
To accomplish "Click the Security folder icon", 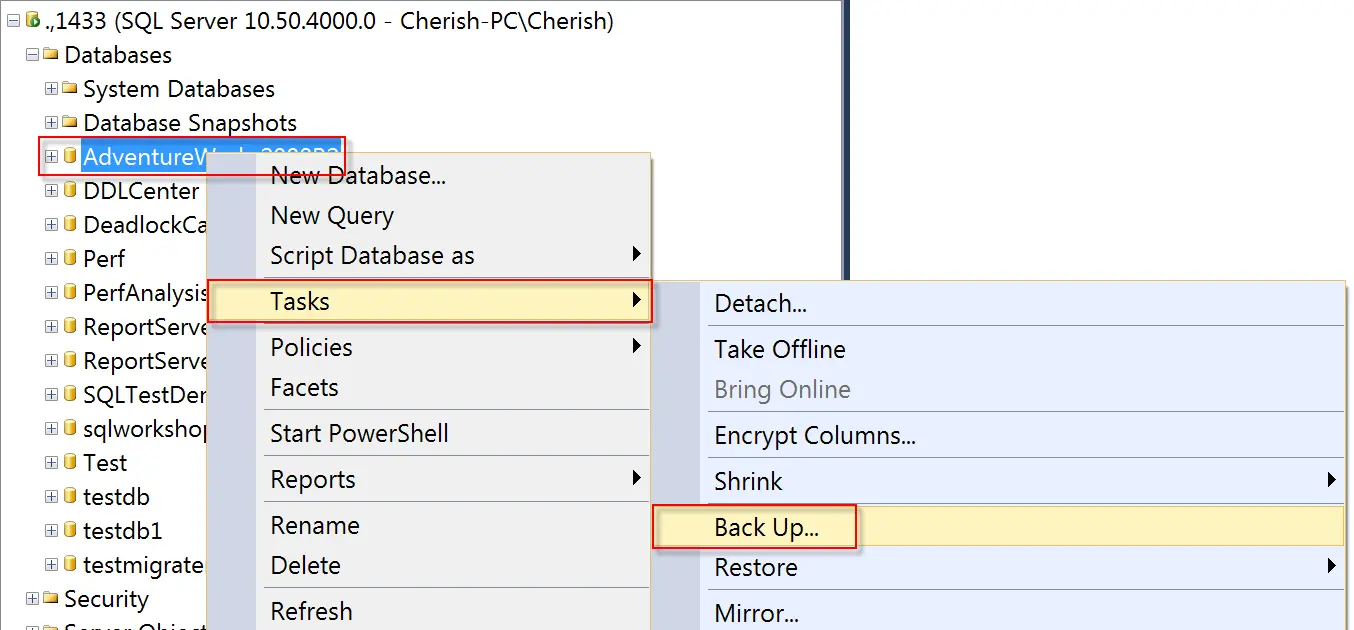I will click(51, 598).
